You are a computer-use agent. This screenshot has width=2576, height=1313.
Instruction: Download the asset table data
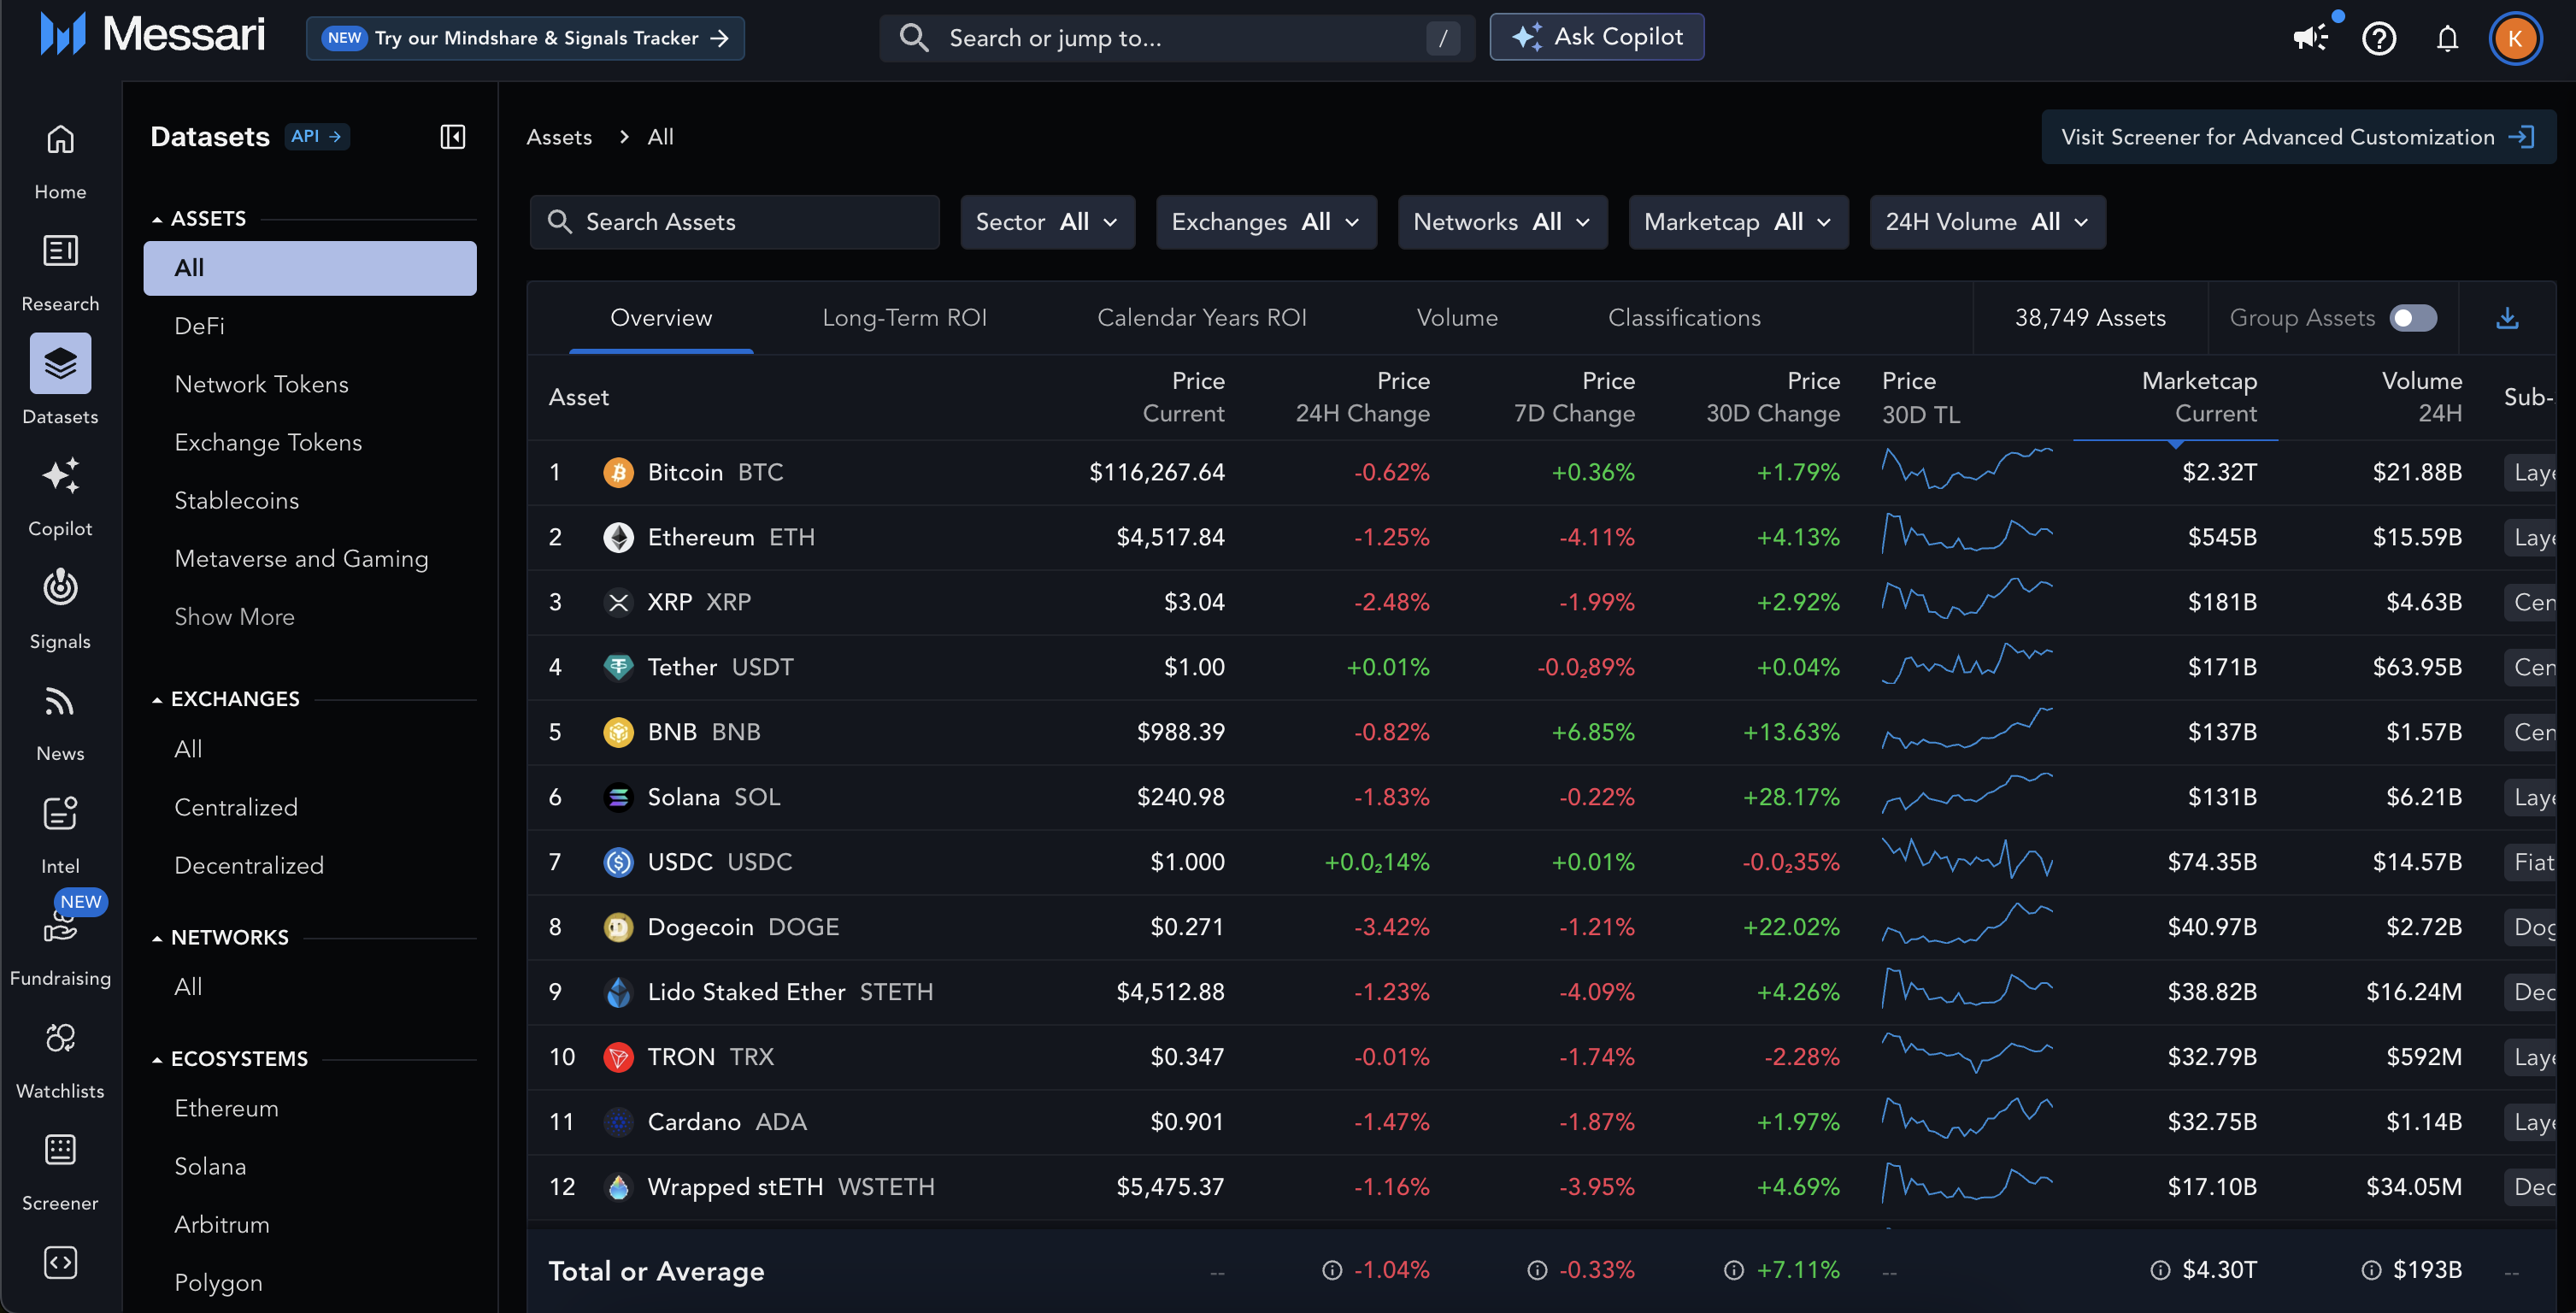[x=2507, y=318]
